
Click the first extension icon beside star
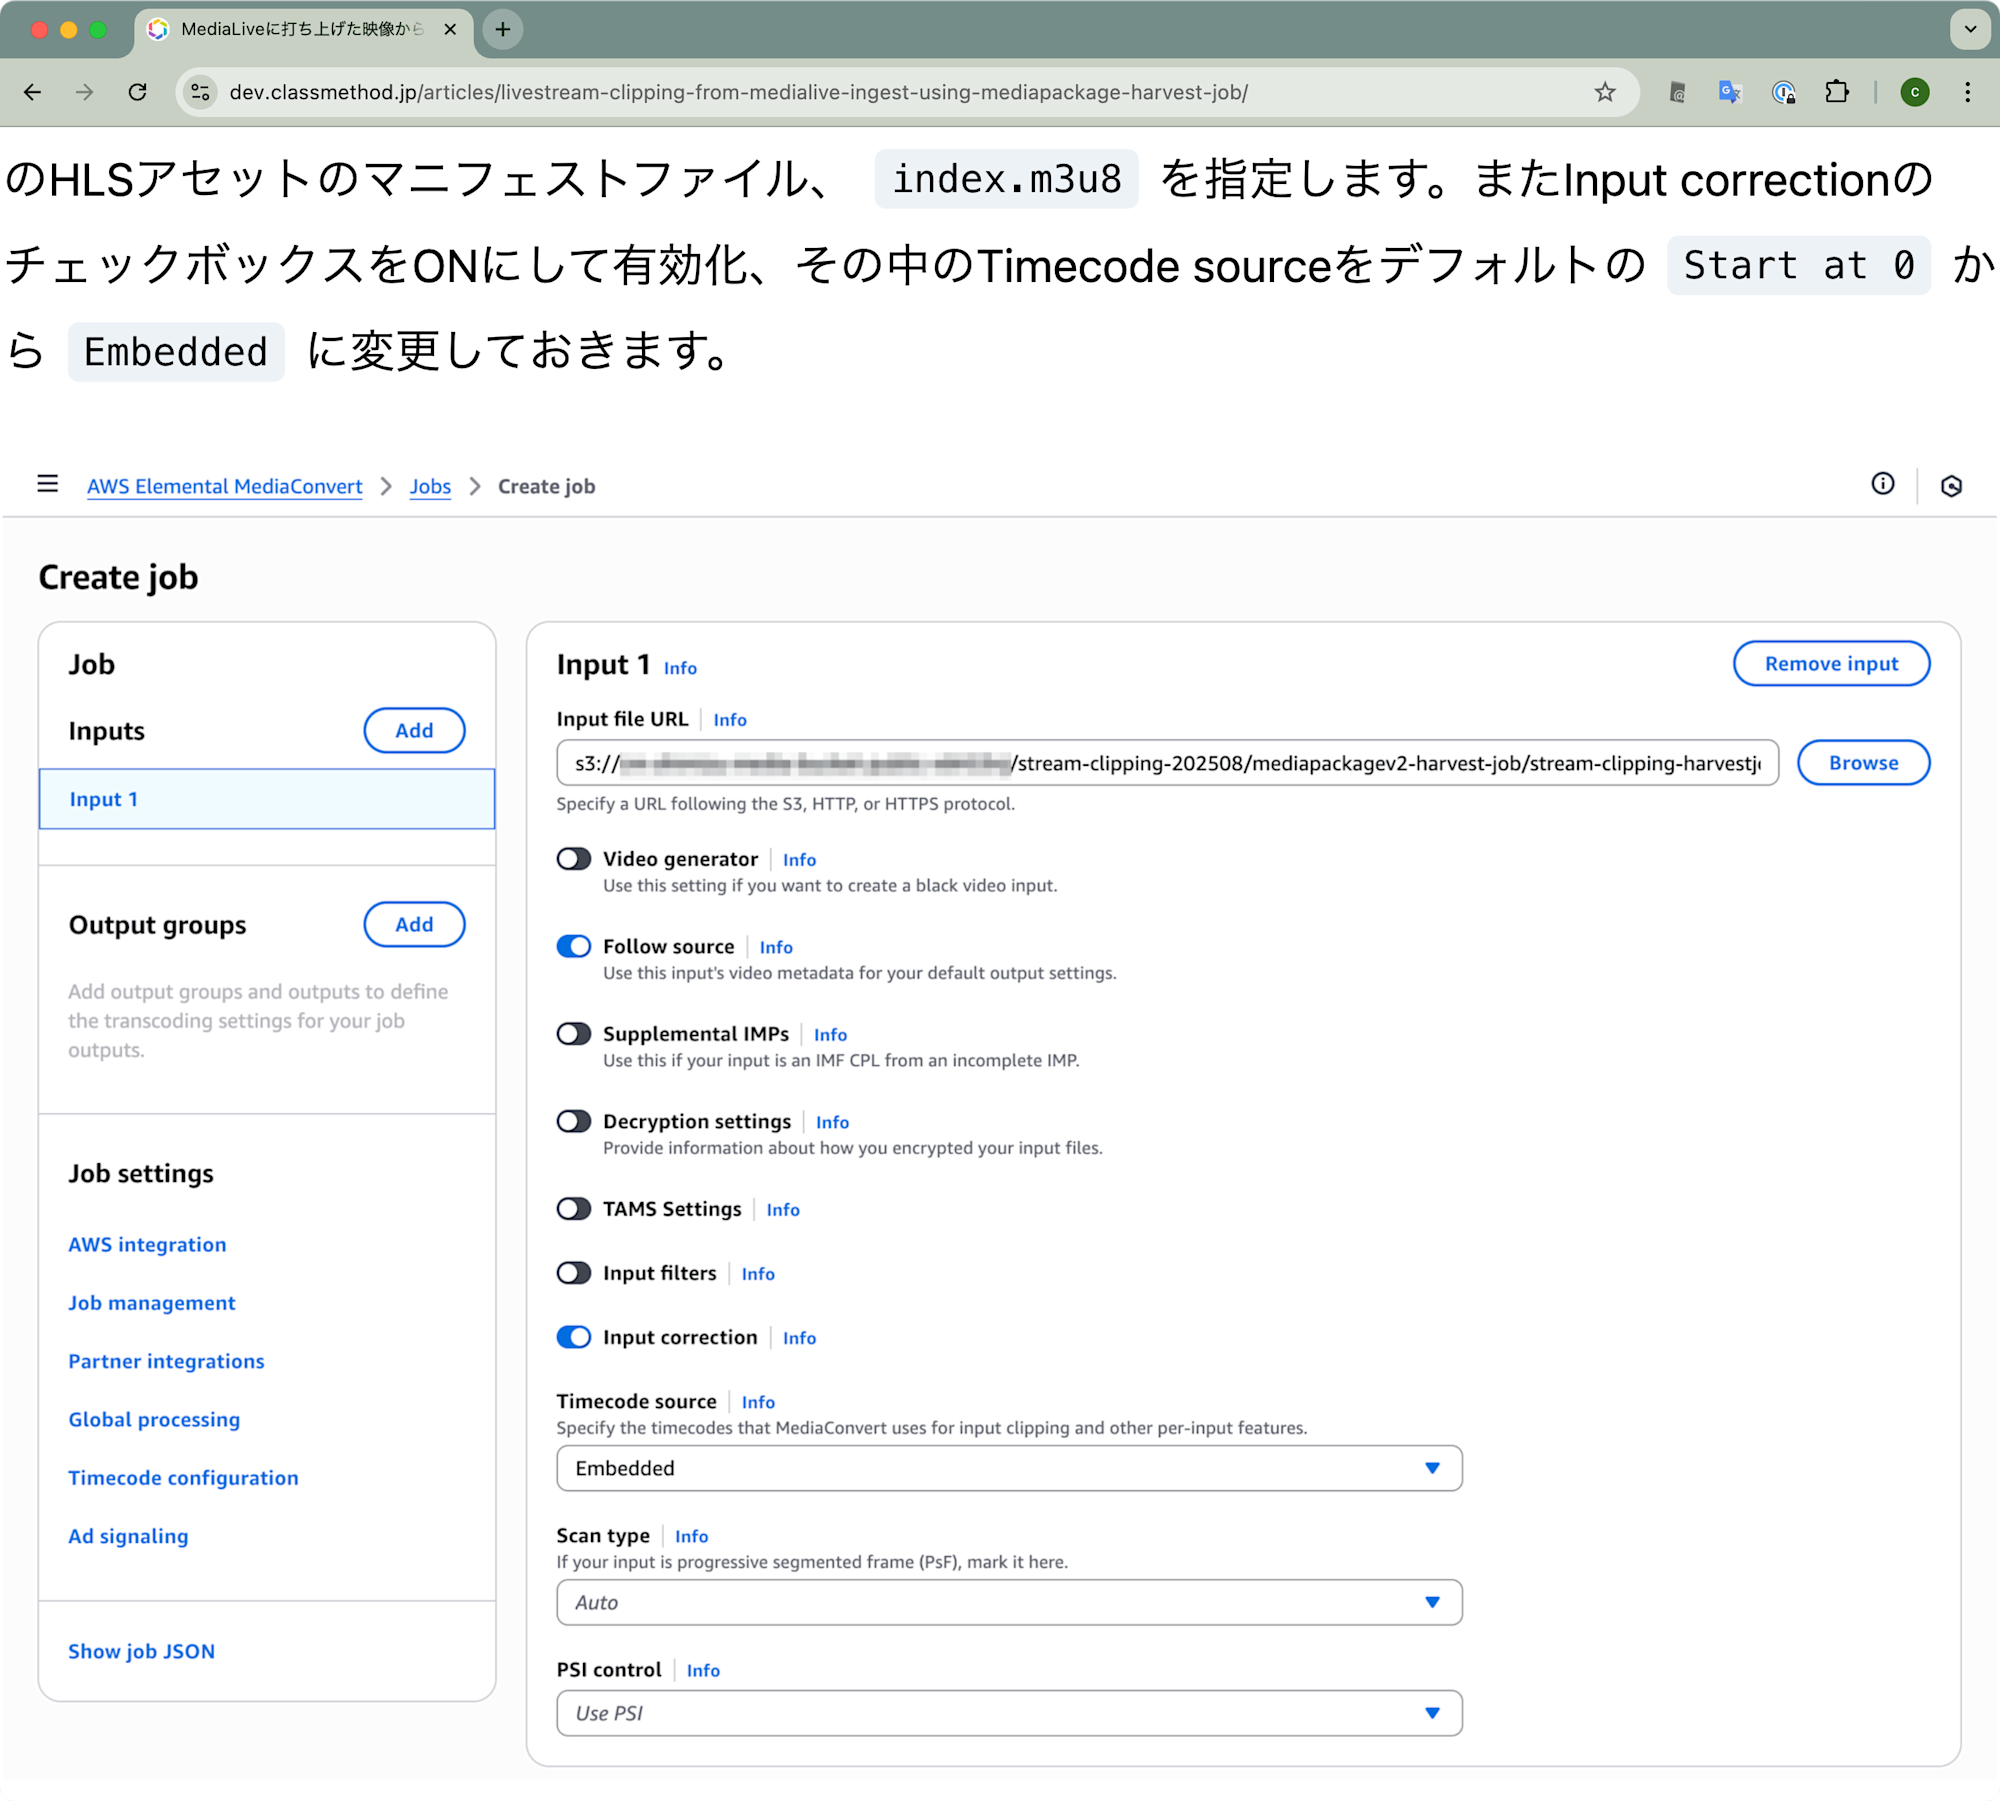1677,92
